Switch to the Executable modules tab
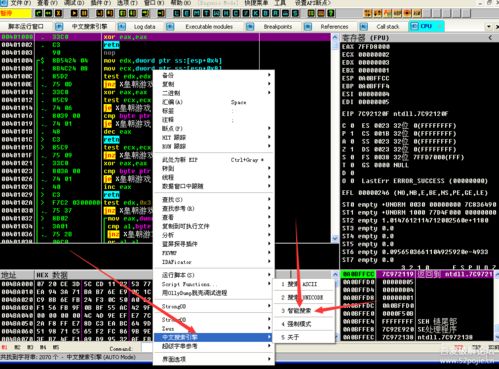499x369 pixels. point(209,26)
